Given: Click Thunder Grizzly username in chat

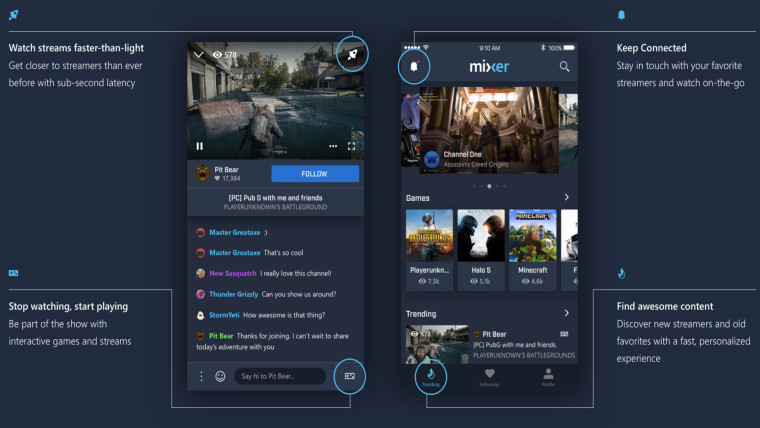Looking at the screenshot, I should [x=234, y=294].
